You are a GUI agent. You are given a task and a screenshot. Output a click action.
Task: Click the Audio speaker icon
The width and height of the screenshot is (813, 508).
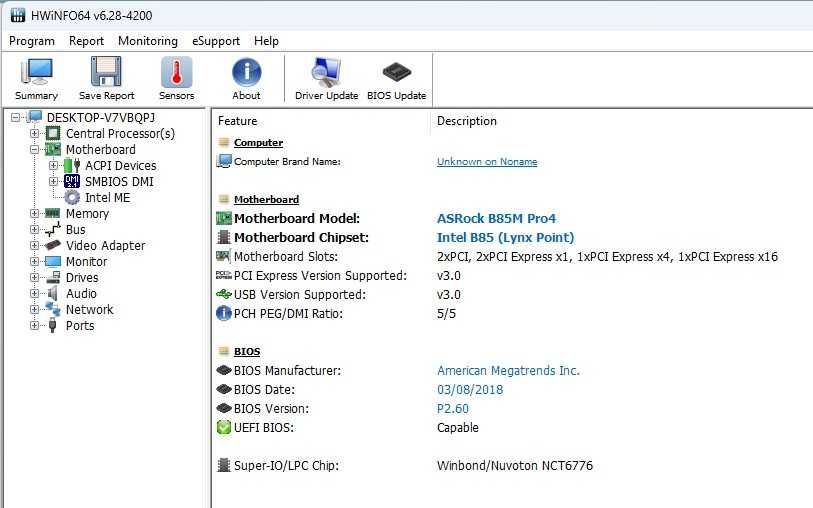[52, 293]
